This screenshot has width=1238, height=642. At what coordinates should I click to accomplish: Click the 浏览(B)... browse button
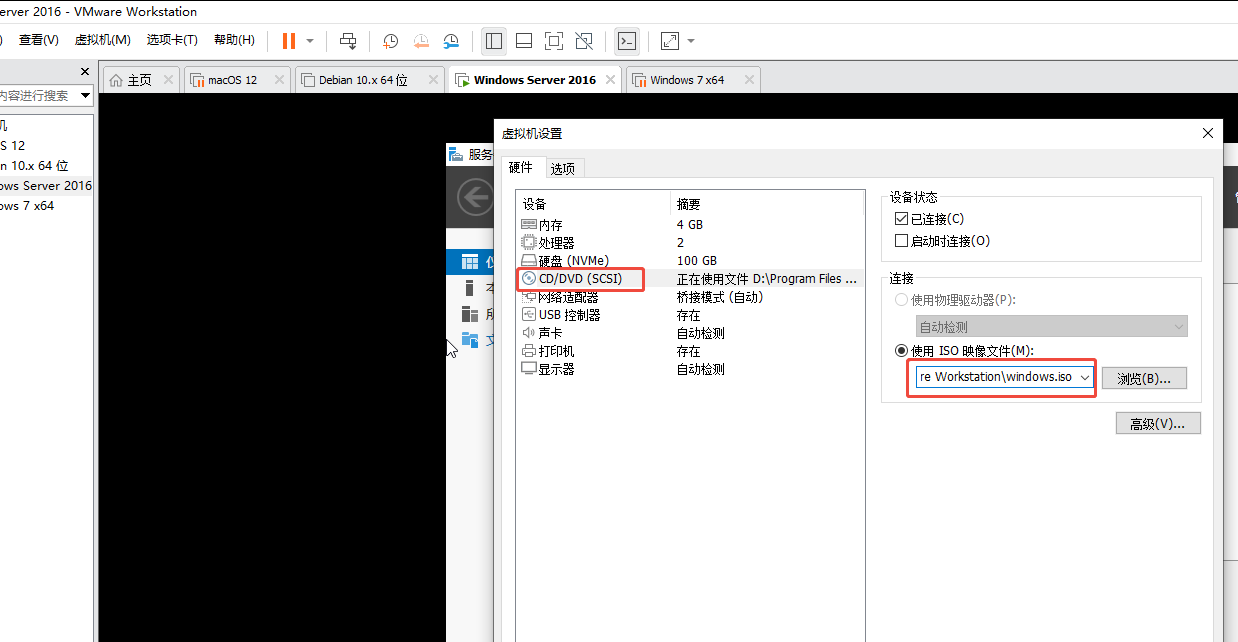tap(1144, 378)
